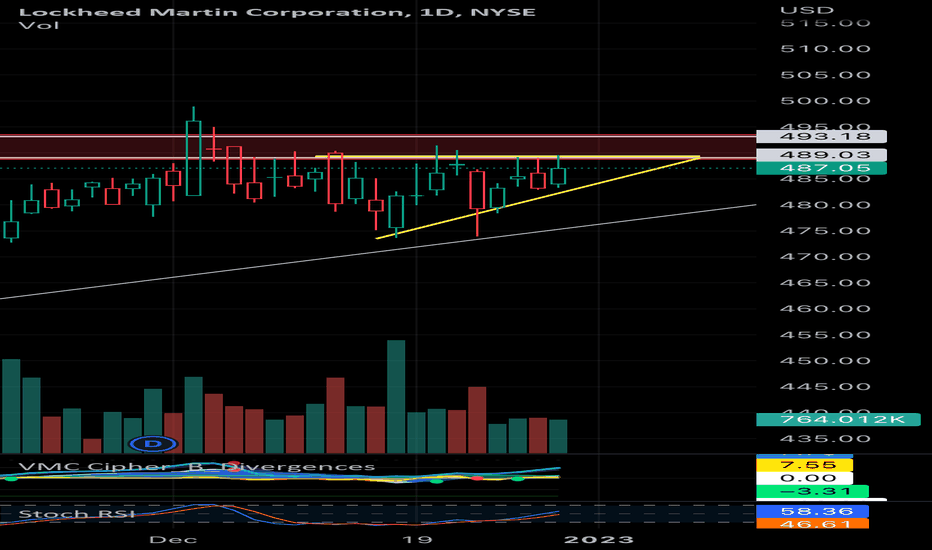This screenshot has height=550, width=932.
Task: Click the tallest green volume bar
Action: pyautogui.click(x=396, y=397)
